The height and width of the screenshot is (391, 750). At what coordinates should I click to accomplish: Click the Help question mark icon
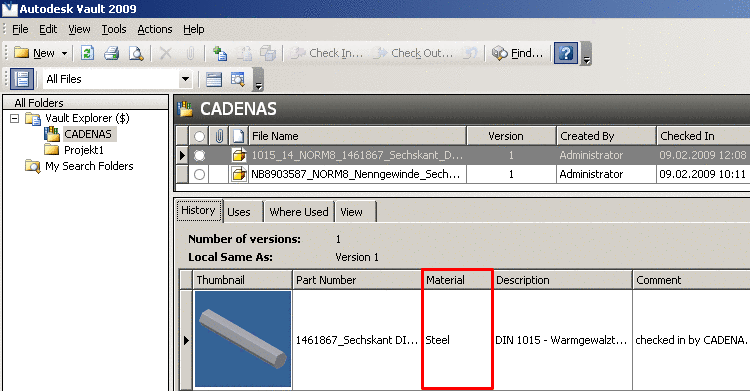pos(566,53)
